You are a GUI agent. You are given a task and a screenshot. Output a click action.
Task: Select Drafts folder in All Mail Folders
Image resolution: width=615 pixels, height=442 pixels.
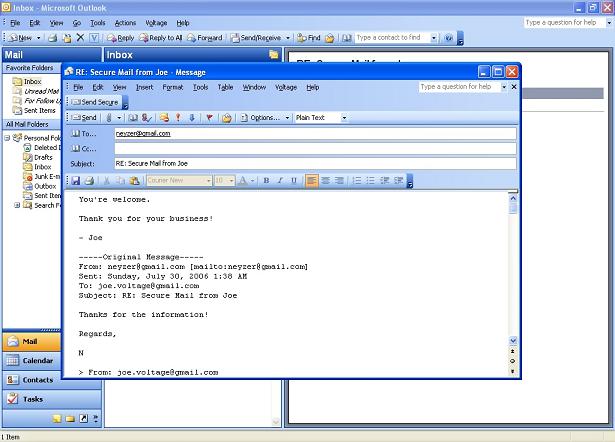(43, 157)
